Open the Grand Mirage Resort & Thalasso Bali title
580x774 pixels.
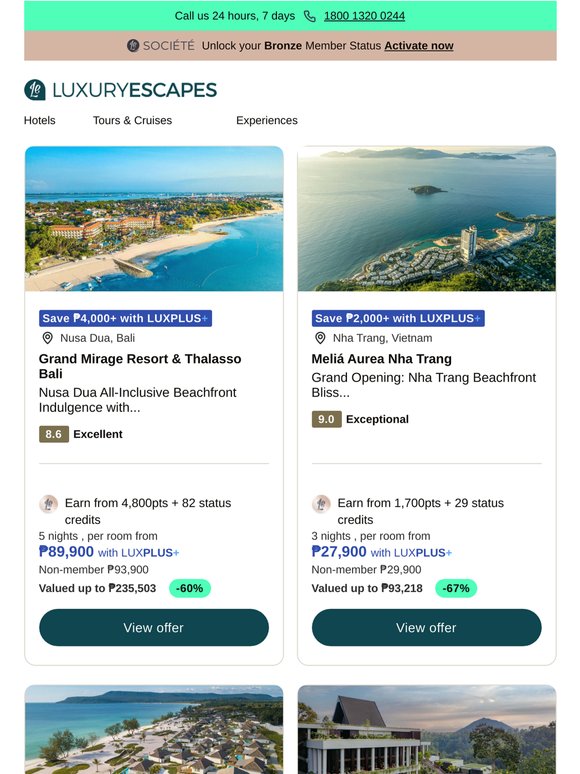[140, 366]
